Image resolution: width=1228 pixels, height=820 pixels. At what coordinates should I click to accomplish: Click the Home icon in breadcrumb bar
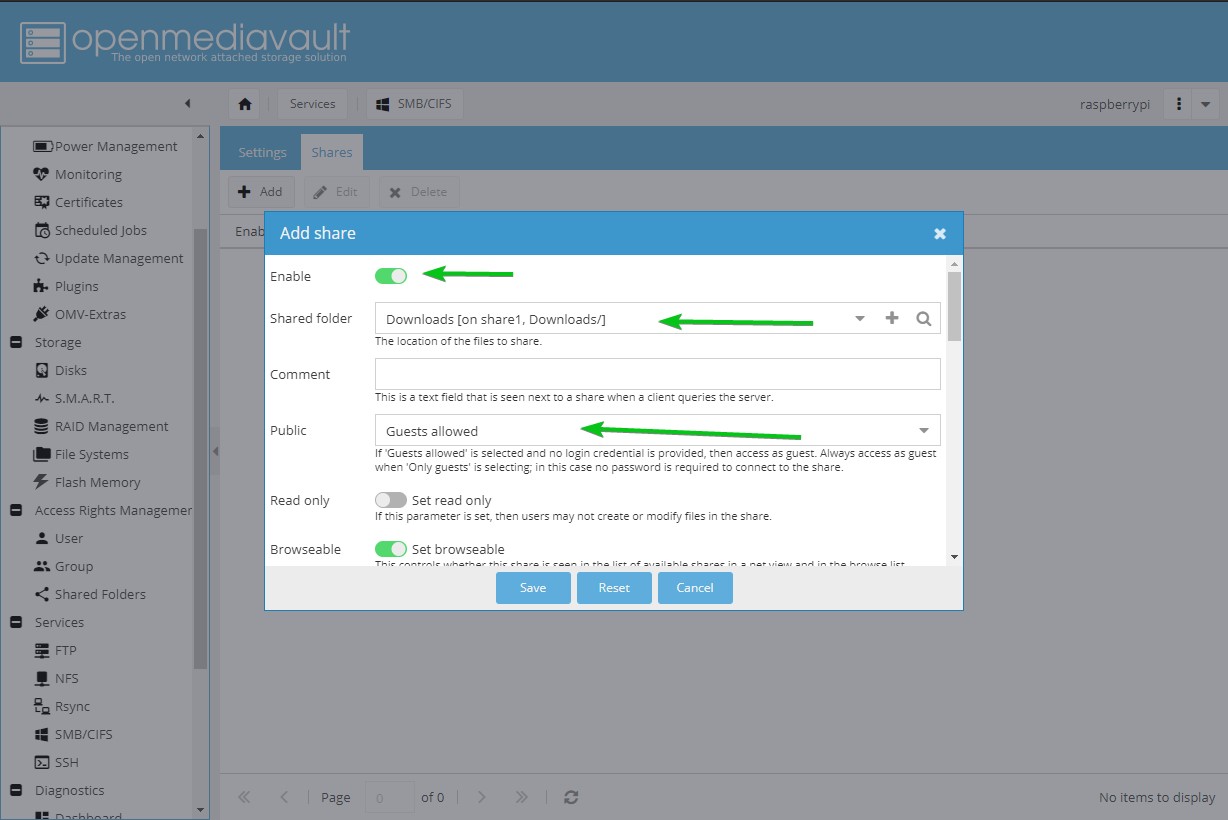click(245, 104)
